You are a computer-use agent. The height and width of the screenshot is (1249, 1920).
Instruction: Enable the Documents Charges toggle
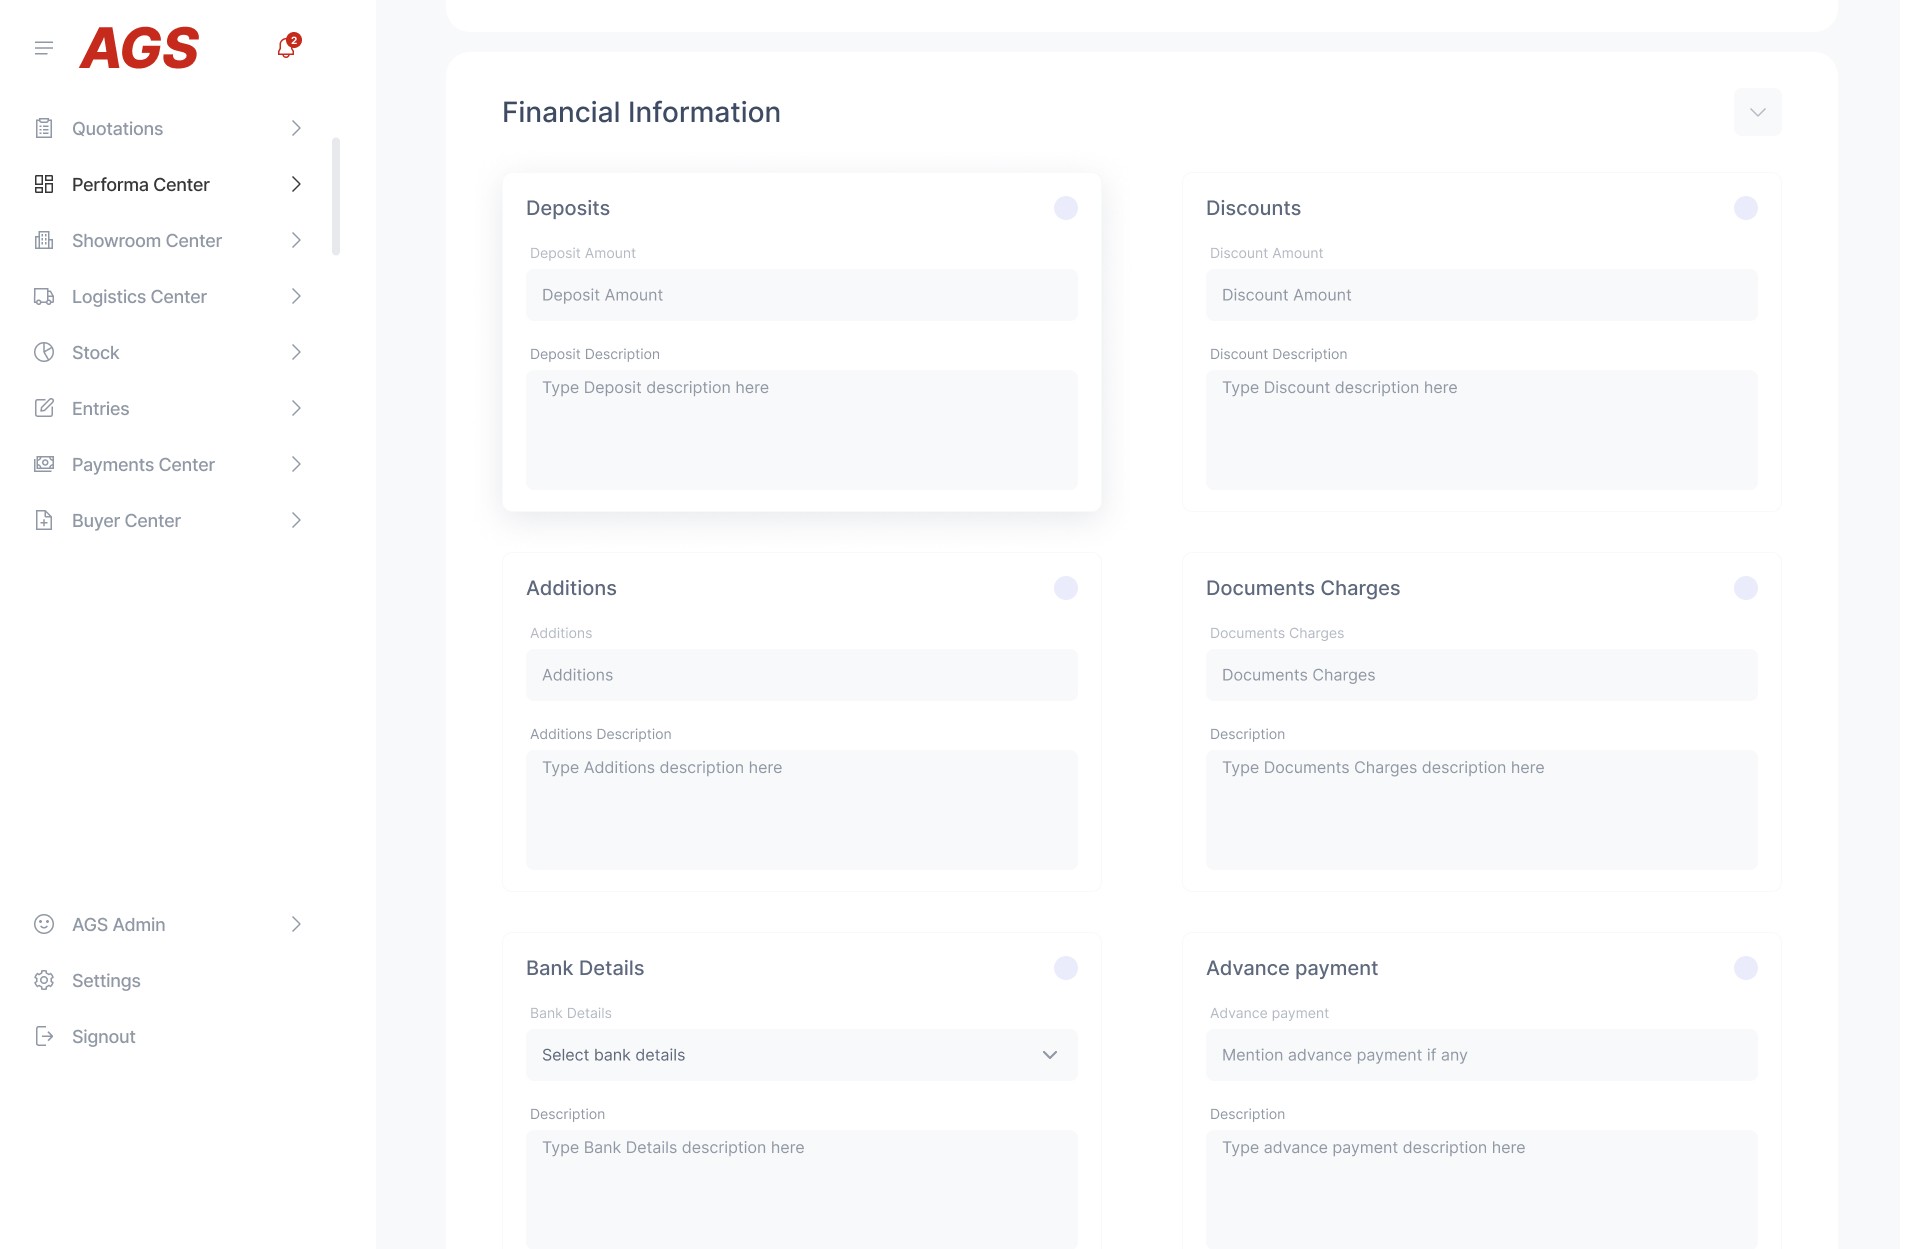pos(1745,588)
